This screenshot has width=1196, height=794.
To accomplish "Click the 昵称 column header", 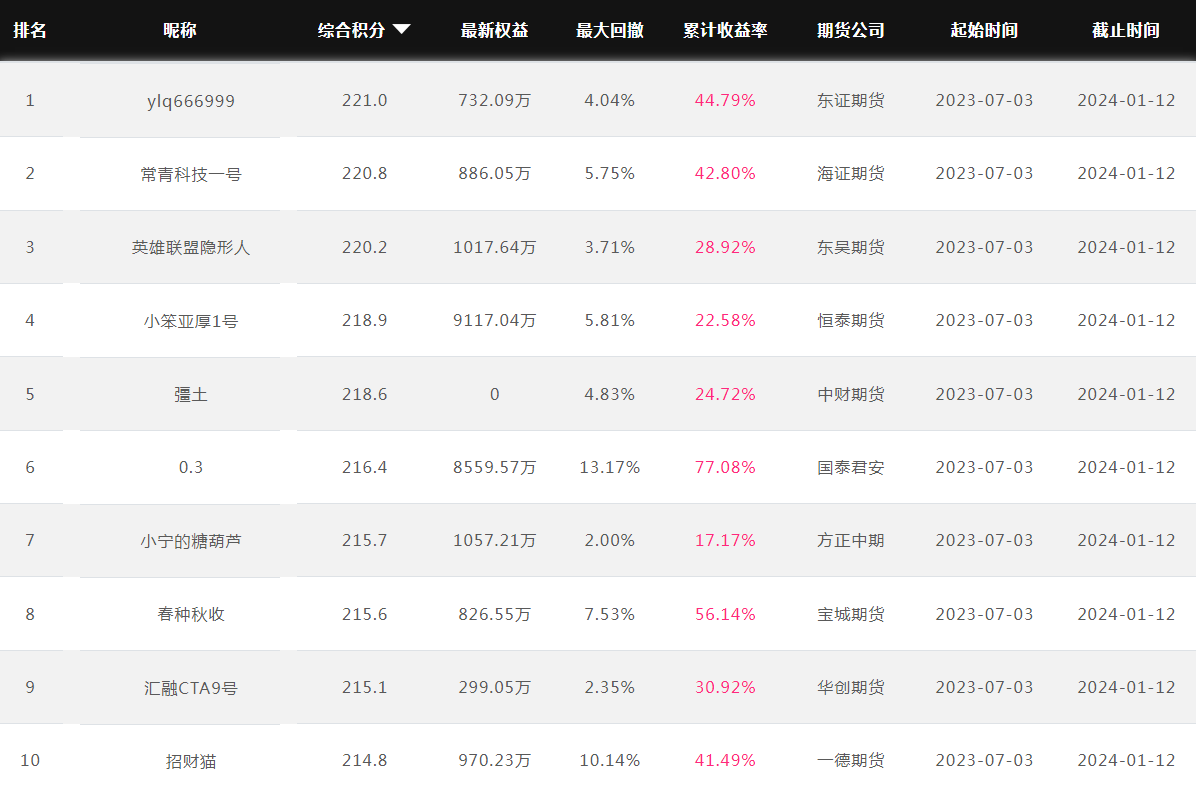I will tap(180, 31).
